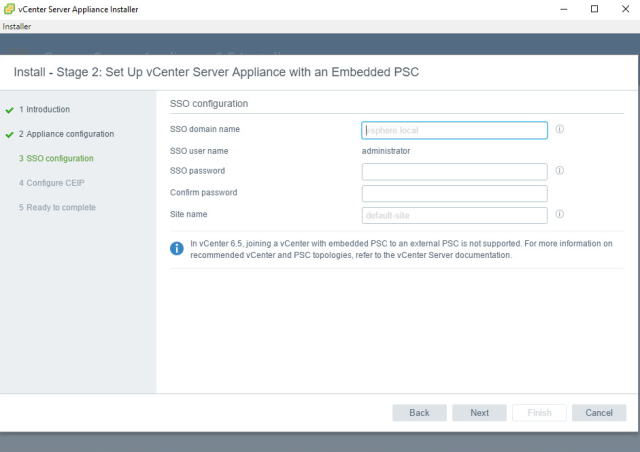Close the installer window
Image resolution: width=640 pixels, height=452 pixels.
pos(625,9)
